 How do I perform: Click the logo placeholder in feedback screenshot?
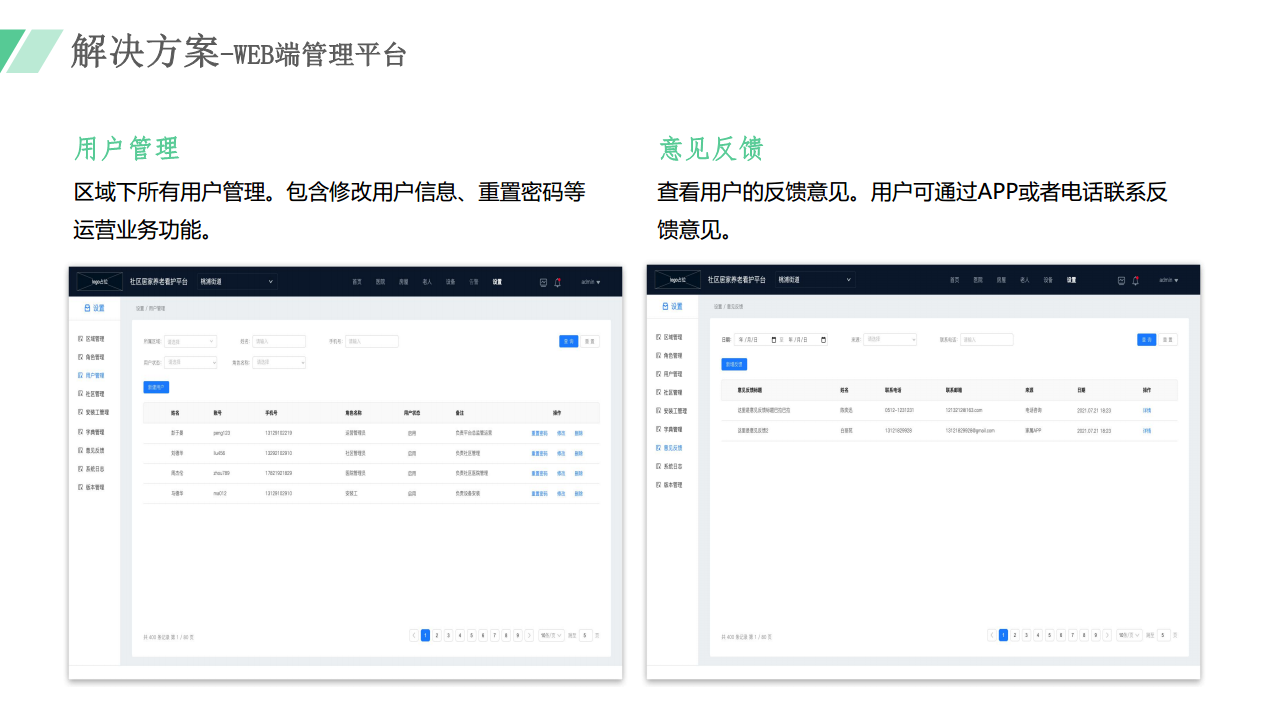678,280
